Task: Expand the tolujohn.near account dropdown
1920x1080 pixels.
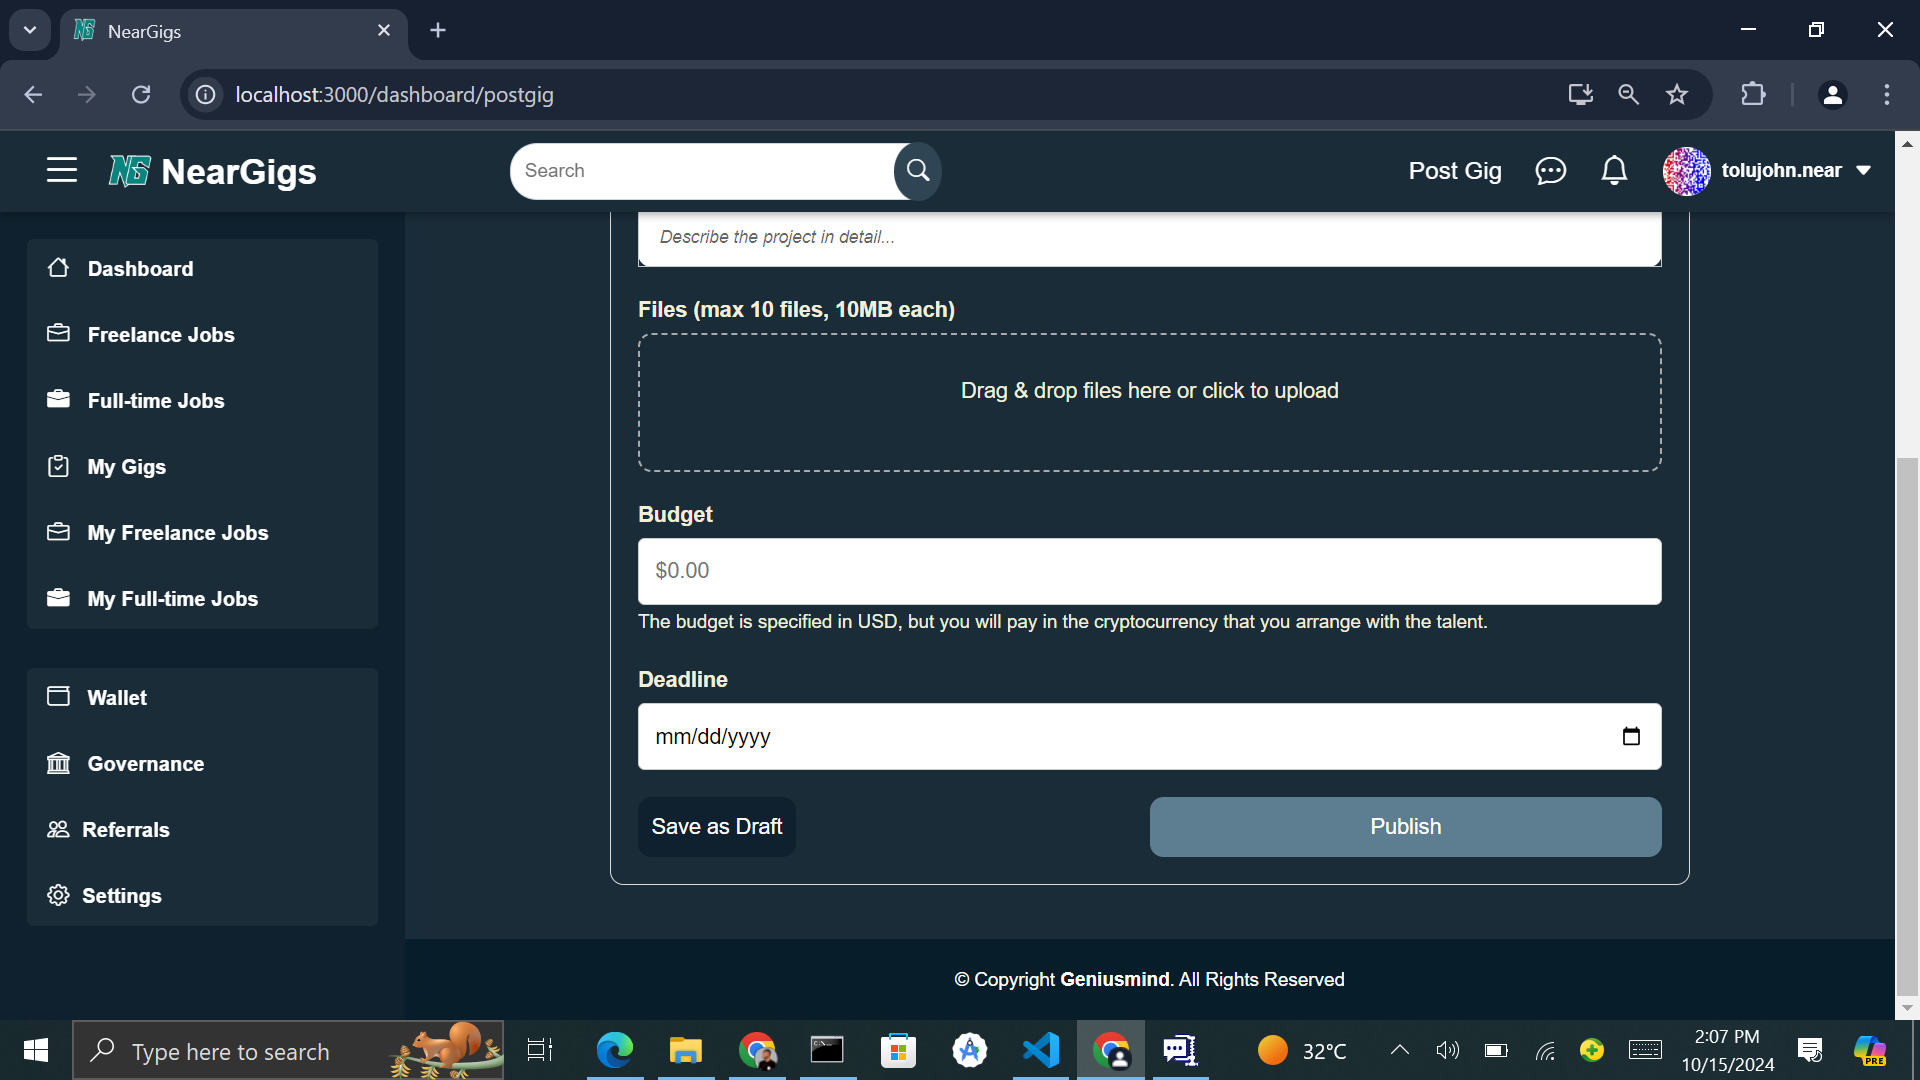Action: coord(1864,171)
